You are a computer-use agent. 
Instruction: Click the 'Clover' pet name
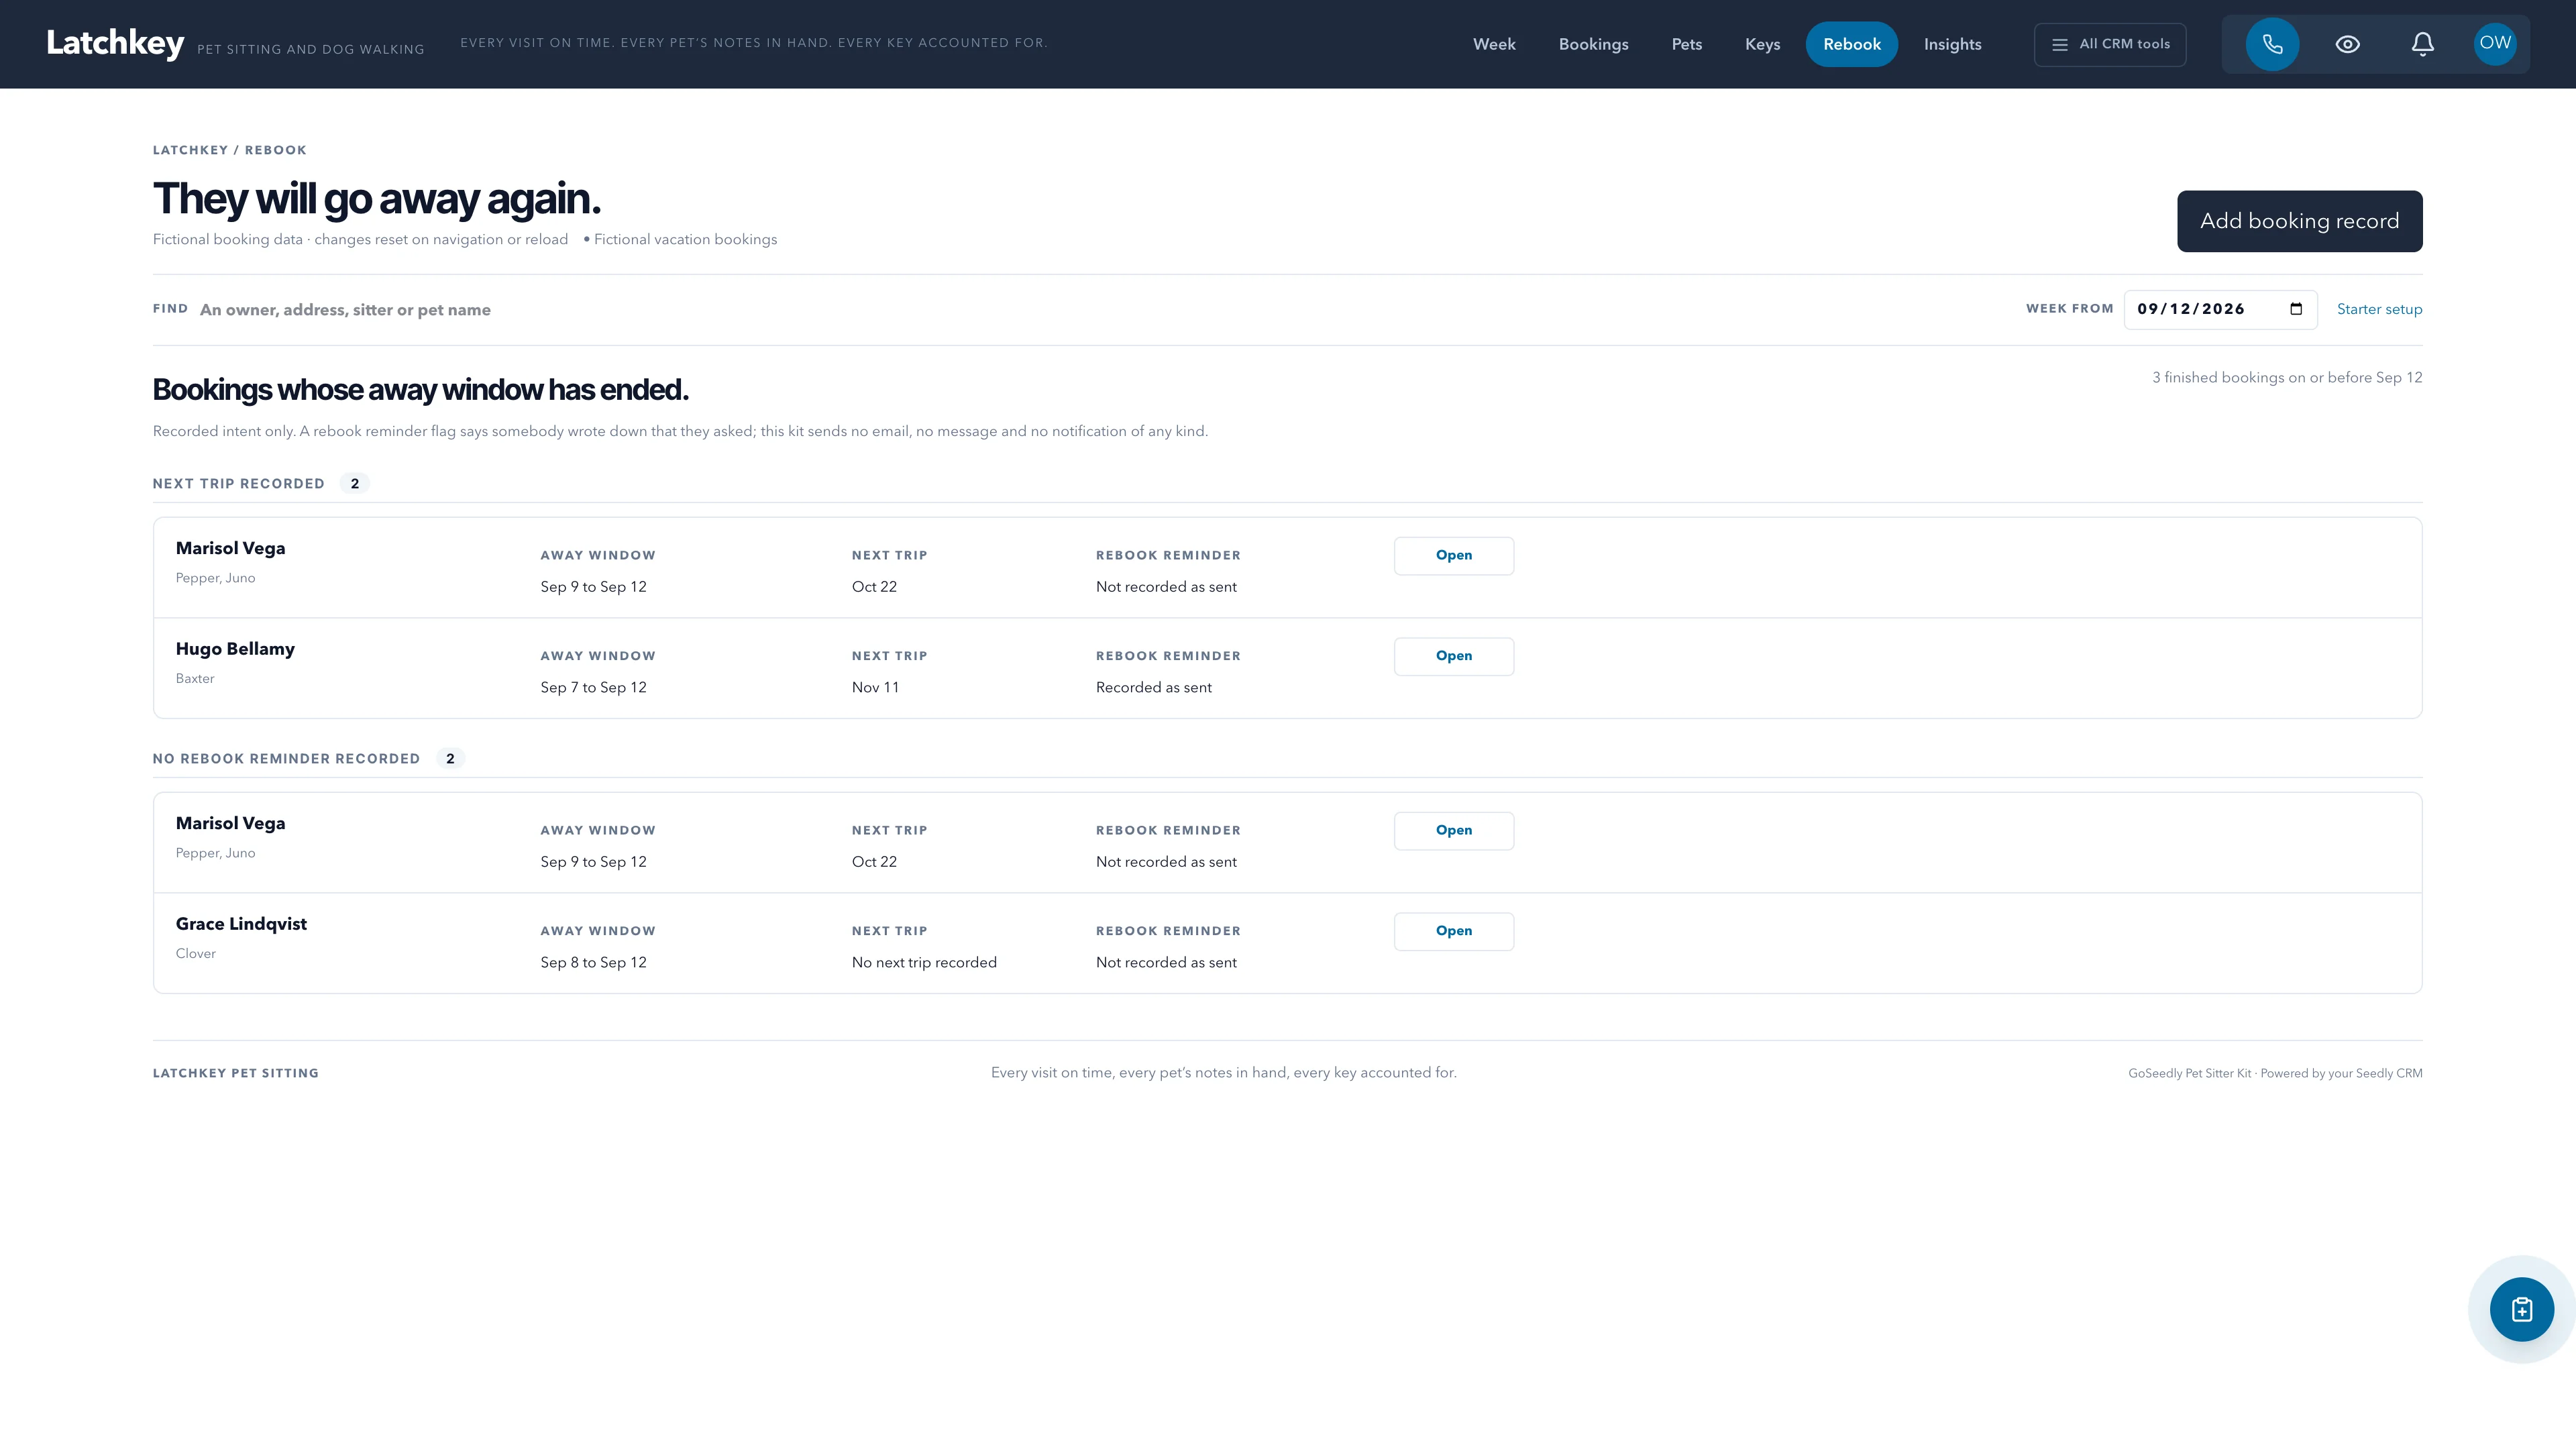click(196, 953)
